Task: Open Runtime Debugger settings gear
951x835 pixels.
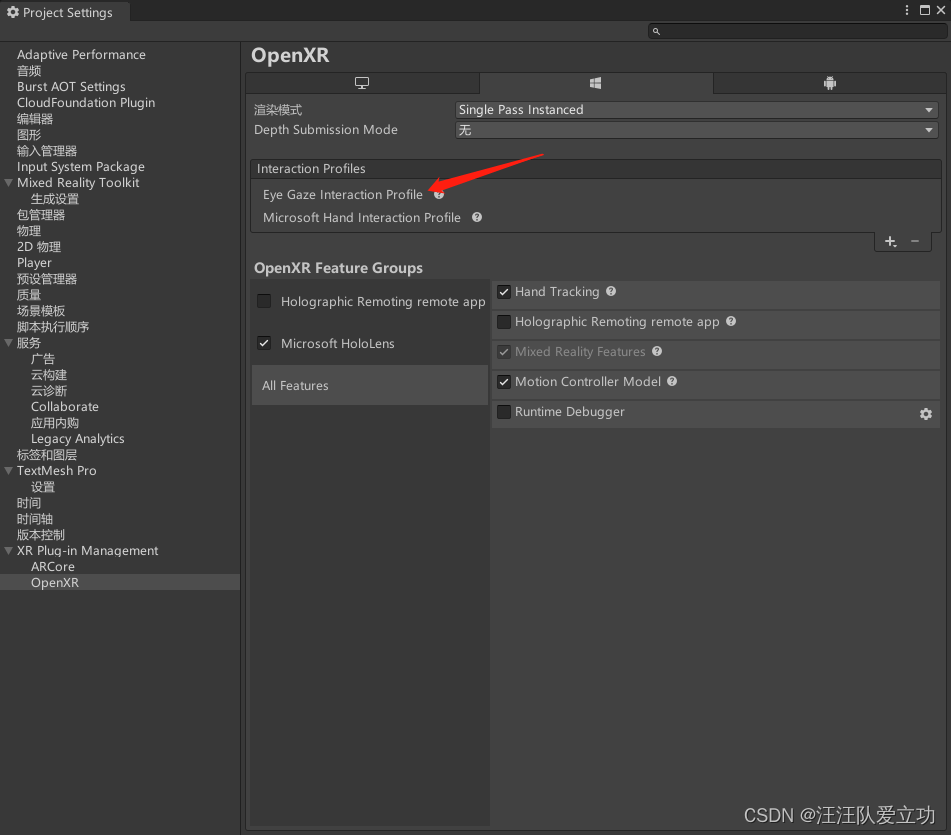Action: [x=926, y=414]
